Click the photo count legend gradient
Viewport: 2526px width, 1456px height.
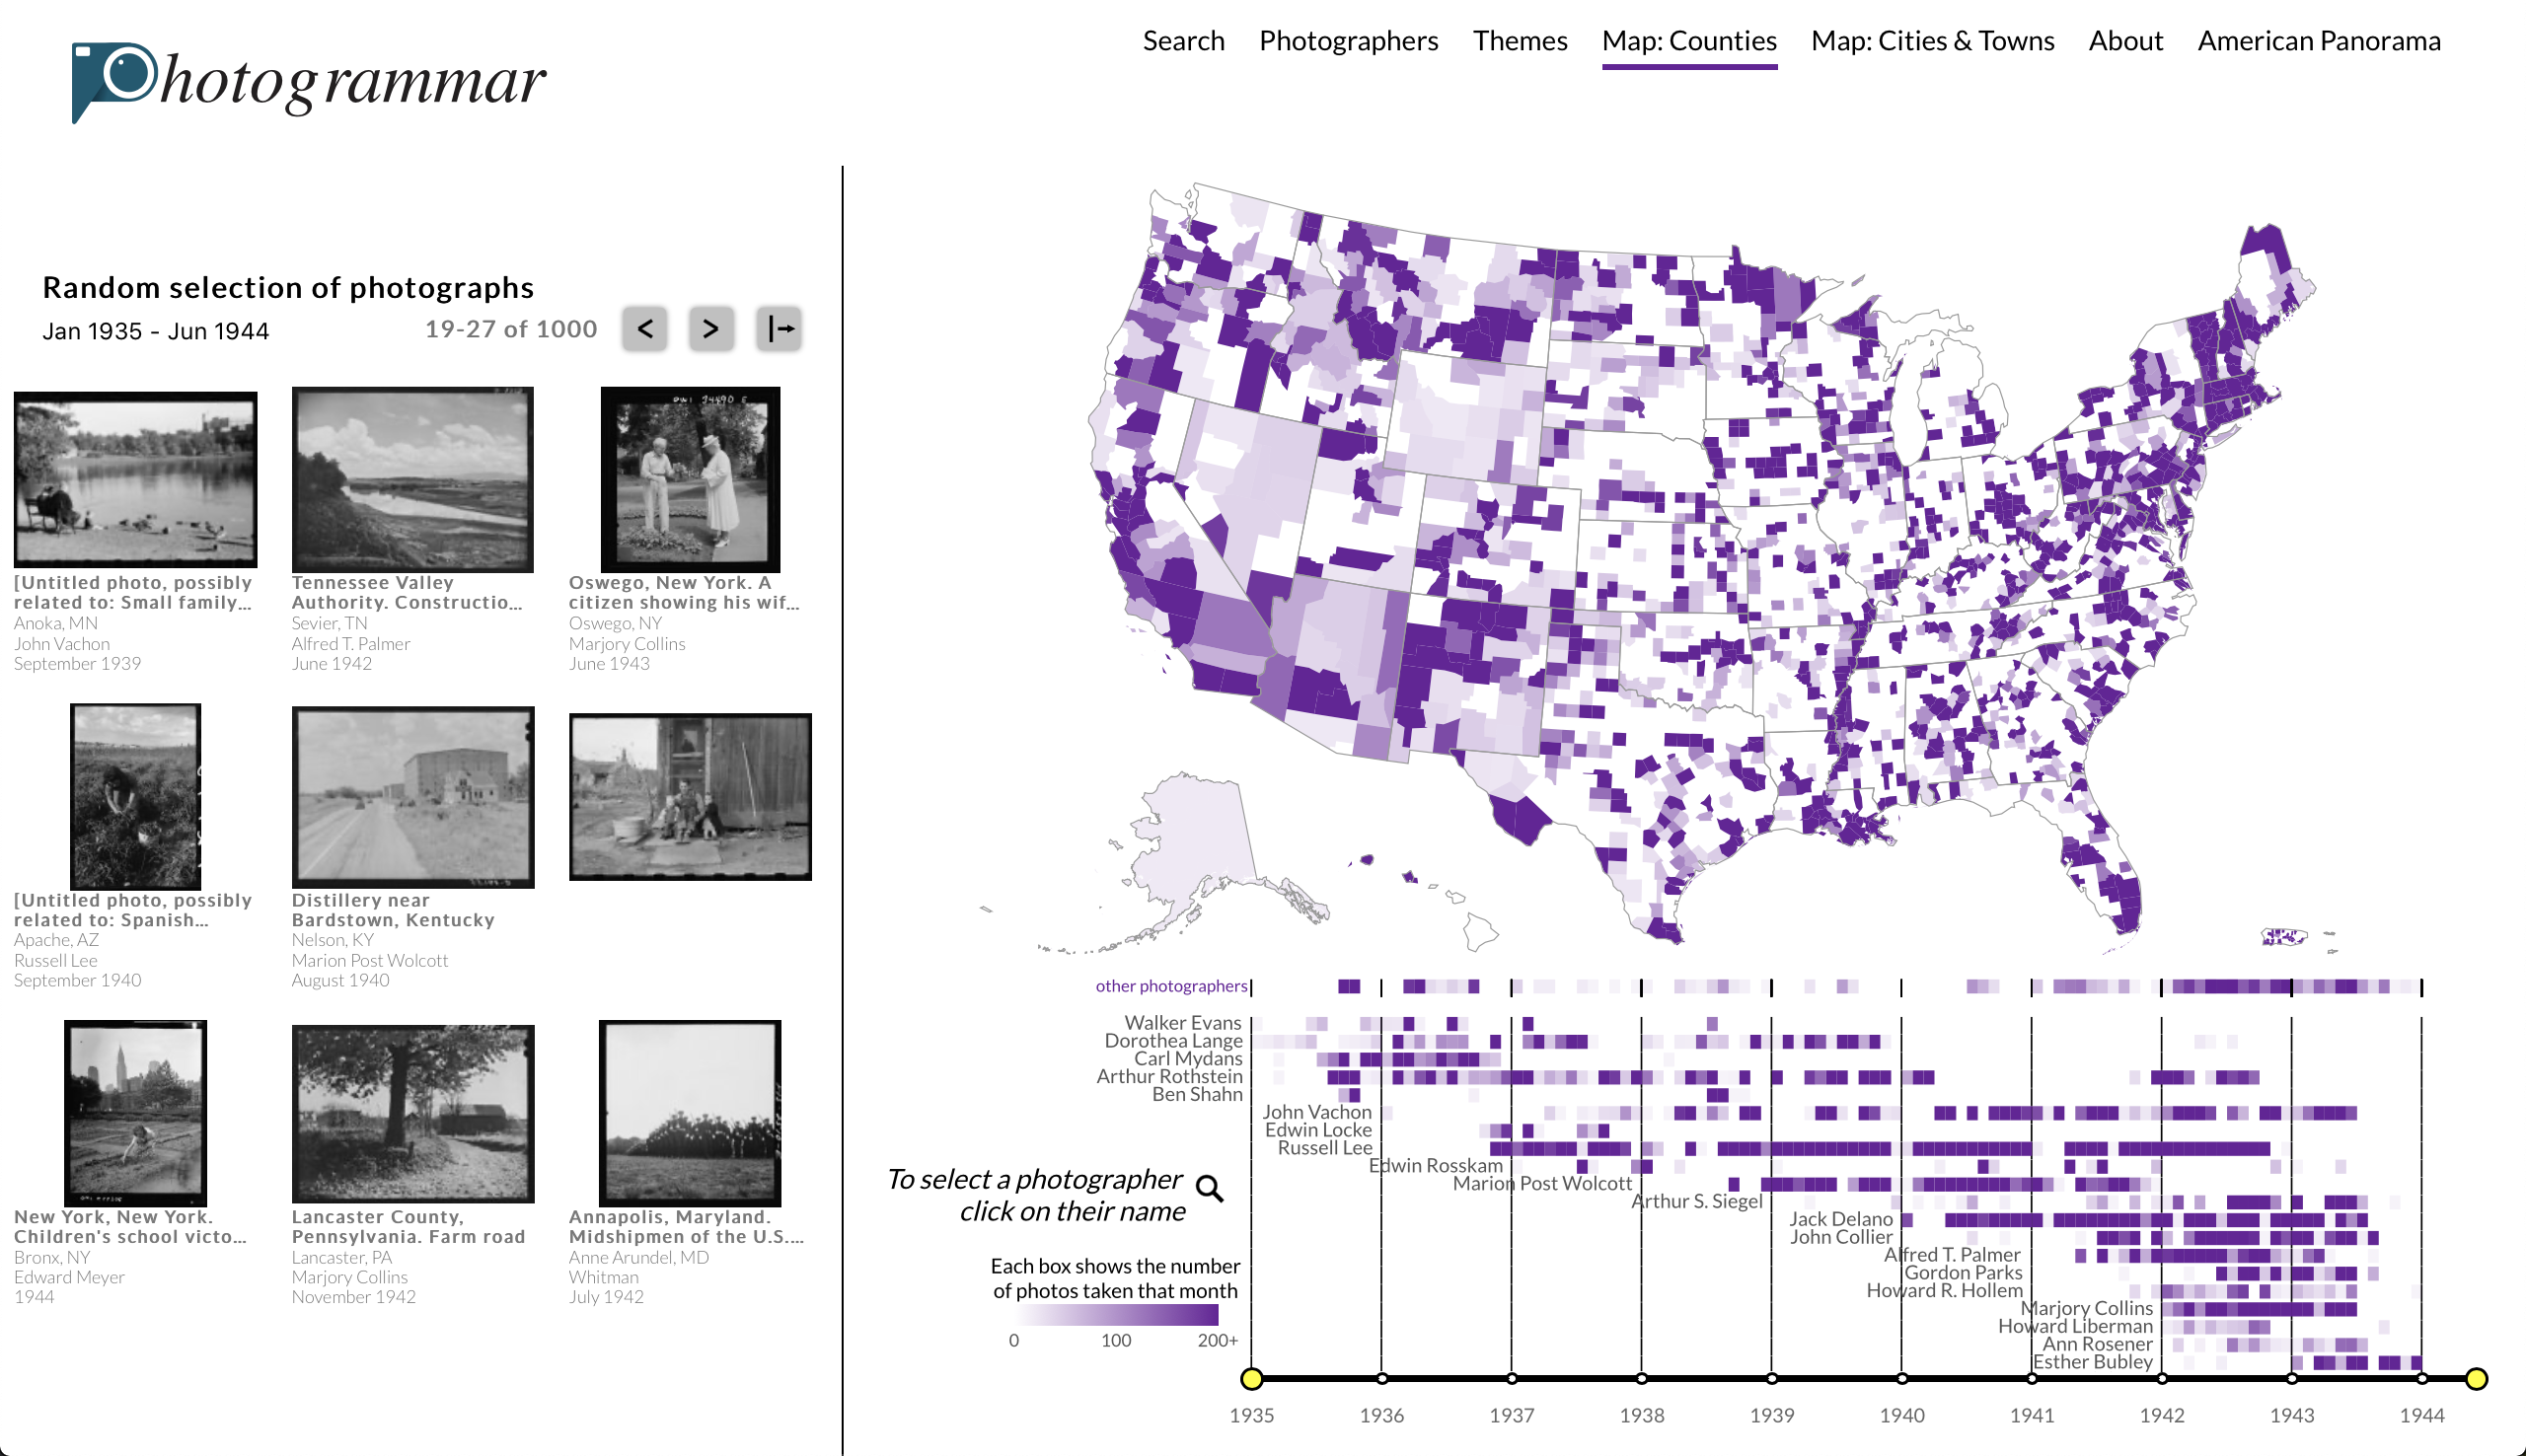[x=1116, y=1314]
